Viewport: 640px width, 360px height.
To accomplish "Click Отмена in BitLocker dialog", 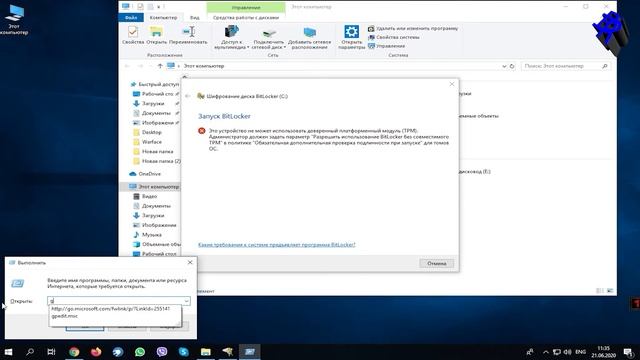I will click(x=436, y=263).
